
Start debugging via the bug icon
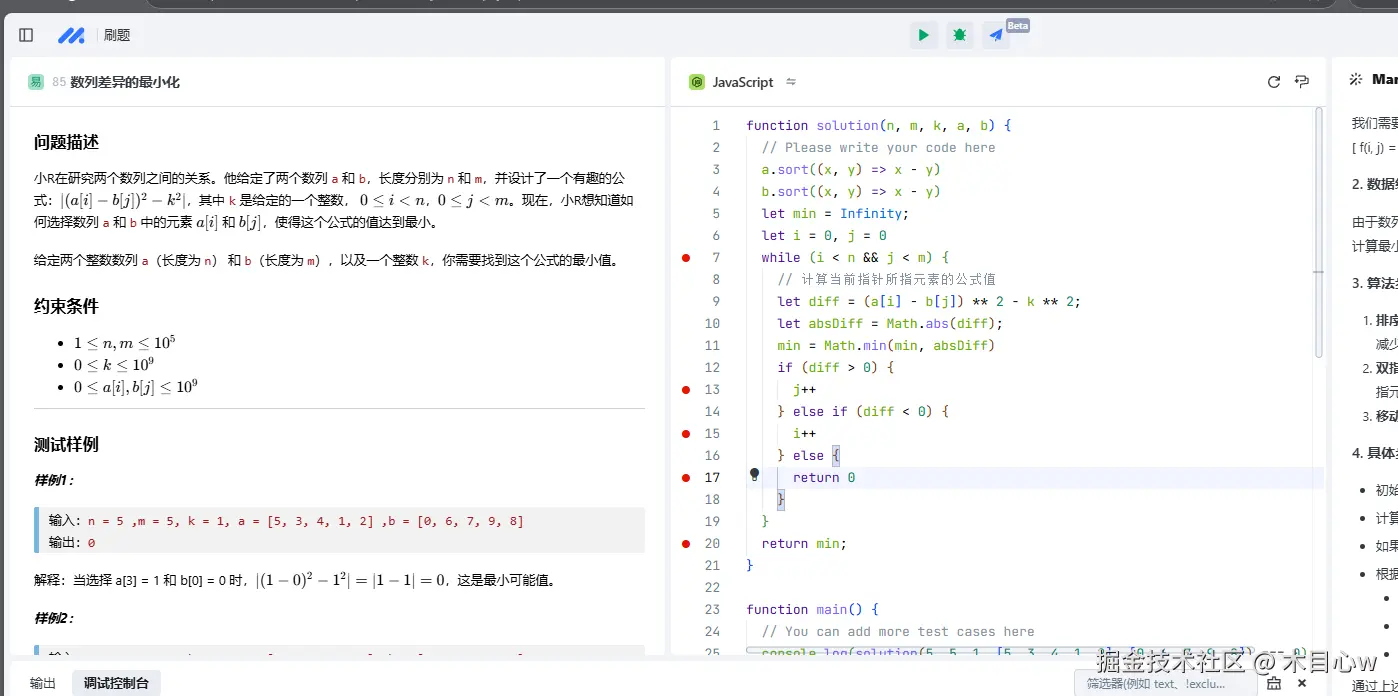[959, 34]
